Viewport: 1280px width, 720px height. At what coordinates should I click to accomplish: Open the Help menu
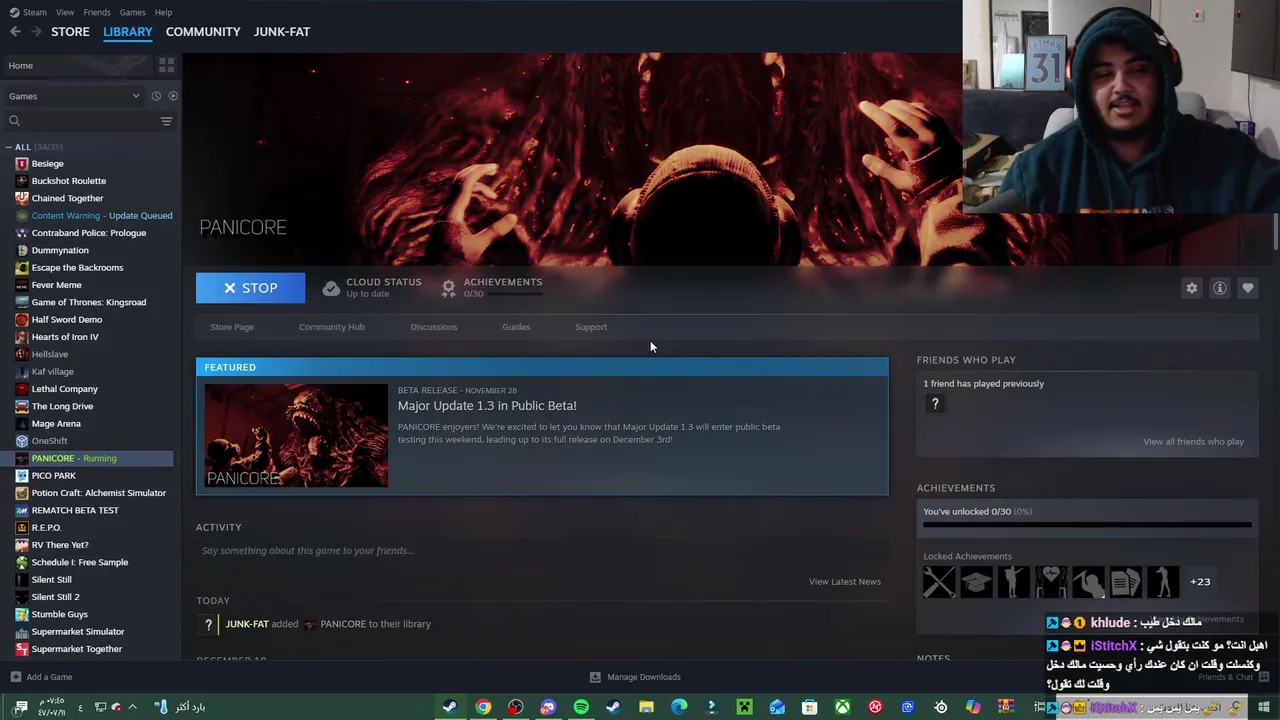click(x=163, y=12)
